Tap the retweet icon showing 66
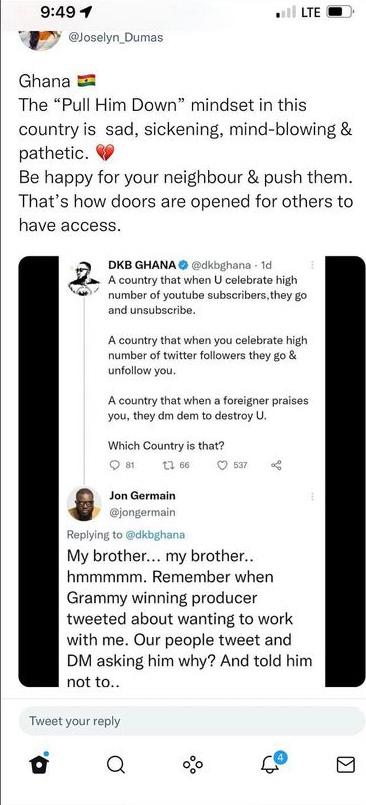The image size is (366, 805). [x=176, y=465]
